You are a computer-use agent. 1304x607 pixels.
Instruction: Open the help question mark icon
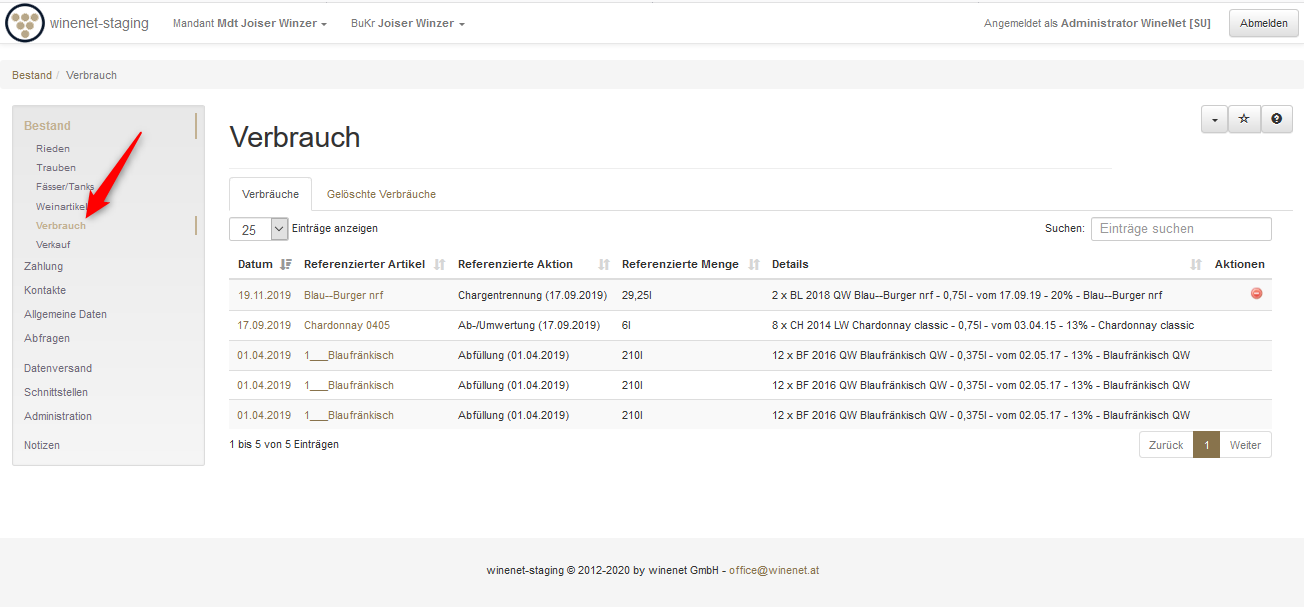click(1276, 119)
